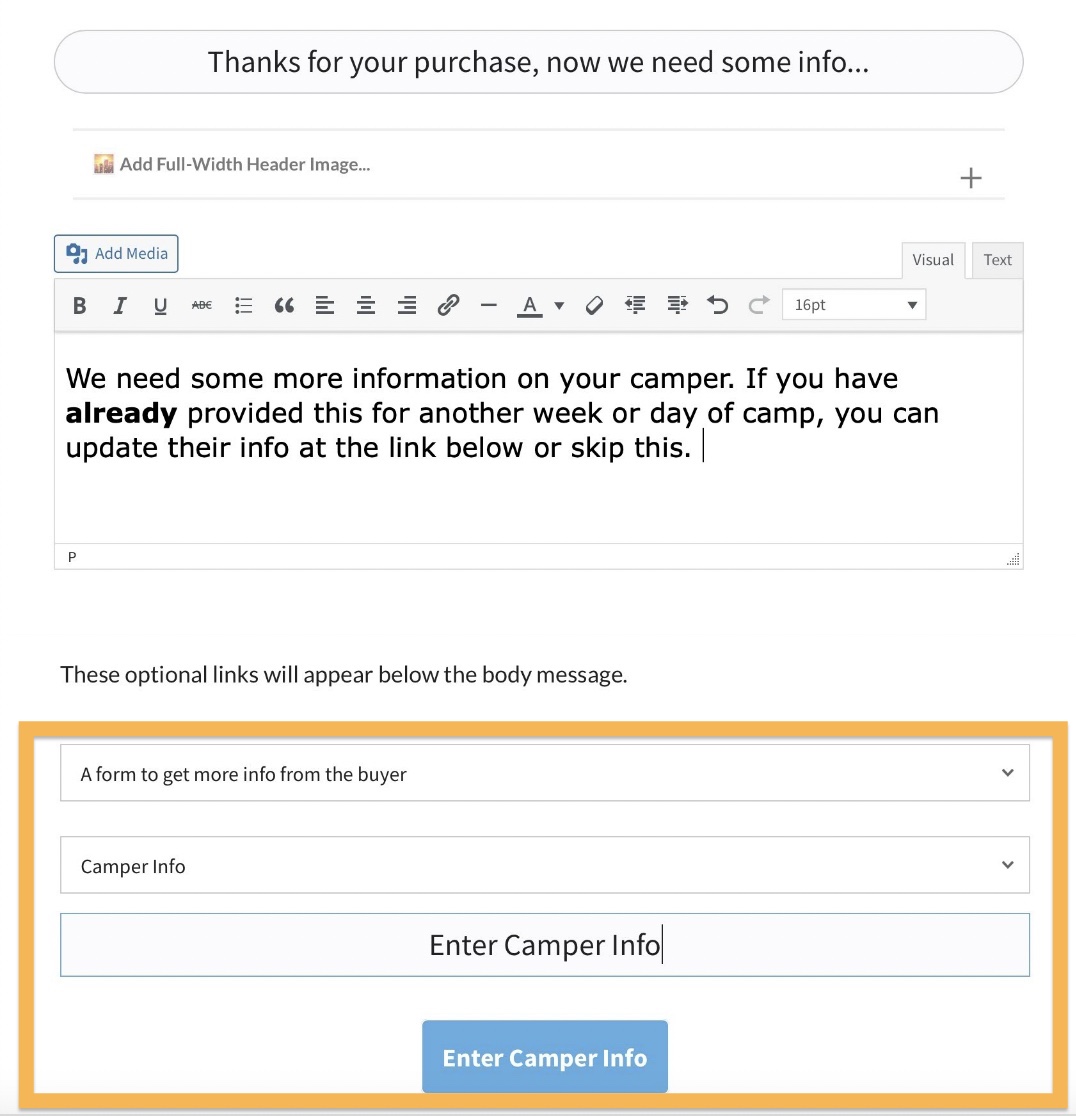Image resolution: width=1076 pixels, height=1116 pixels.
Task: Undo the last edit
Action: pos(717,306)
